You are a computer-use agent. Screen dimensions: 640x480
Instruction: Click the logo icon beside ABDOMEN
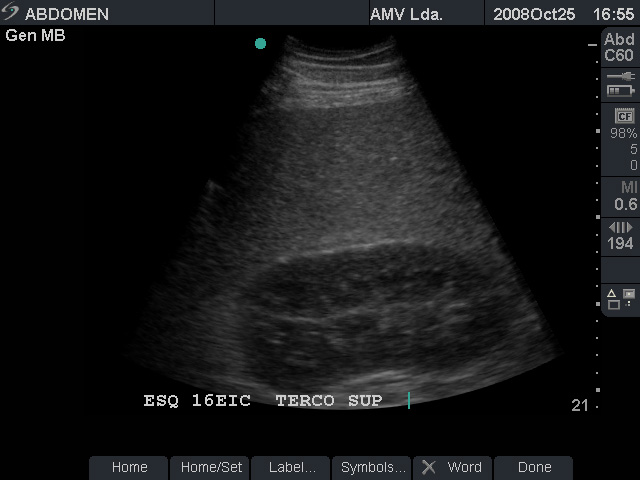tap(11, 14)
